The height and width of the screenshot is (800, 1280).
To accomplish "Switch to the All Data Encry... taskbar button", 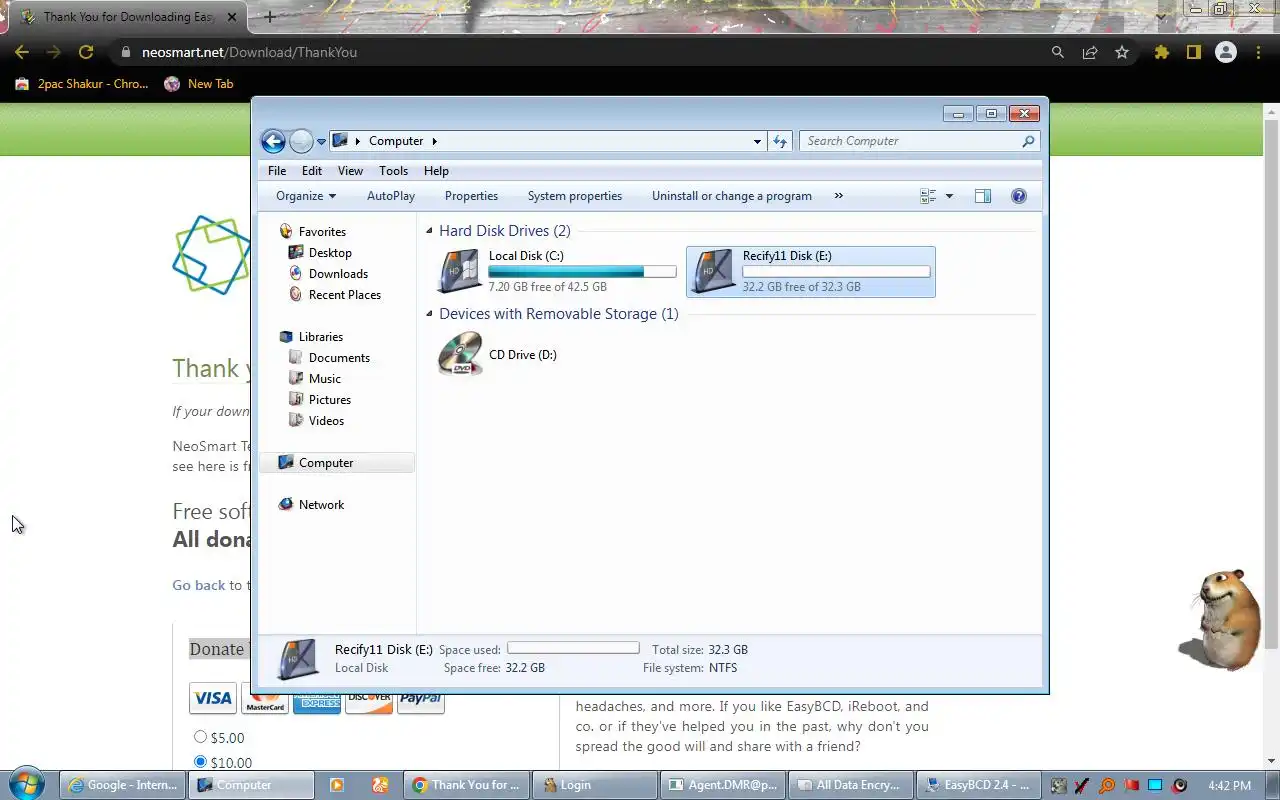I will (x=851, y=785).
